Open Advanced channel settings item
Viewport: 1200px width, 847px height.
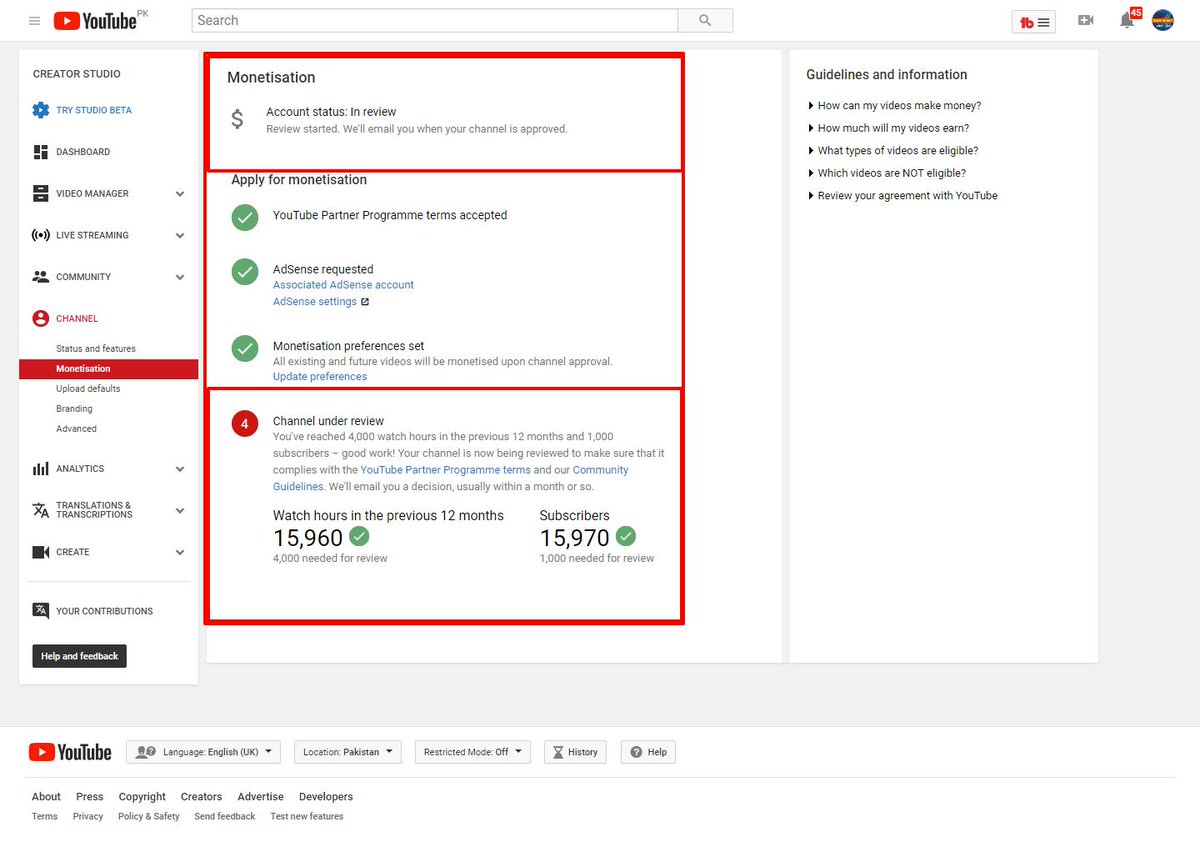[76, 429]
